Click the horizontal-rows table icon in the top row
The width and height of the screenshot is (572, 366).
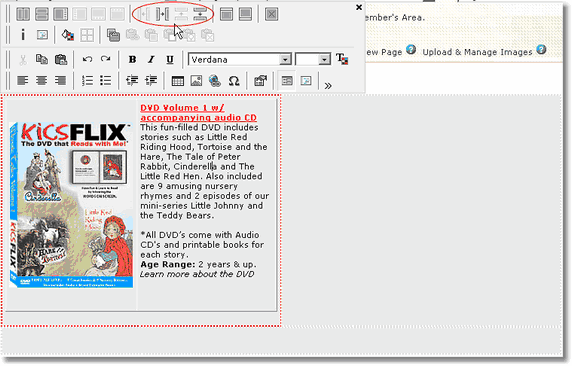[x=42, y=14]
